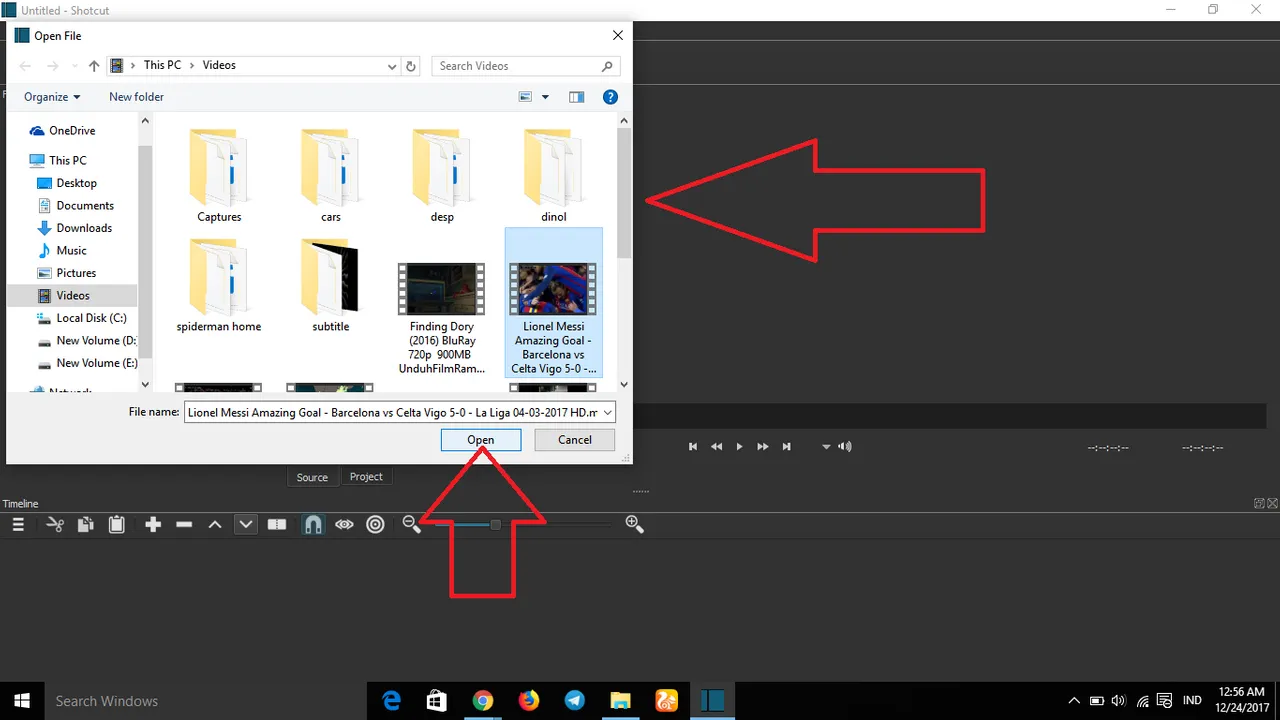The width and height of the screenshot is (1280, 720).
Task: Click the Up one level arrow
Action: [x=94, y=66]
